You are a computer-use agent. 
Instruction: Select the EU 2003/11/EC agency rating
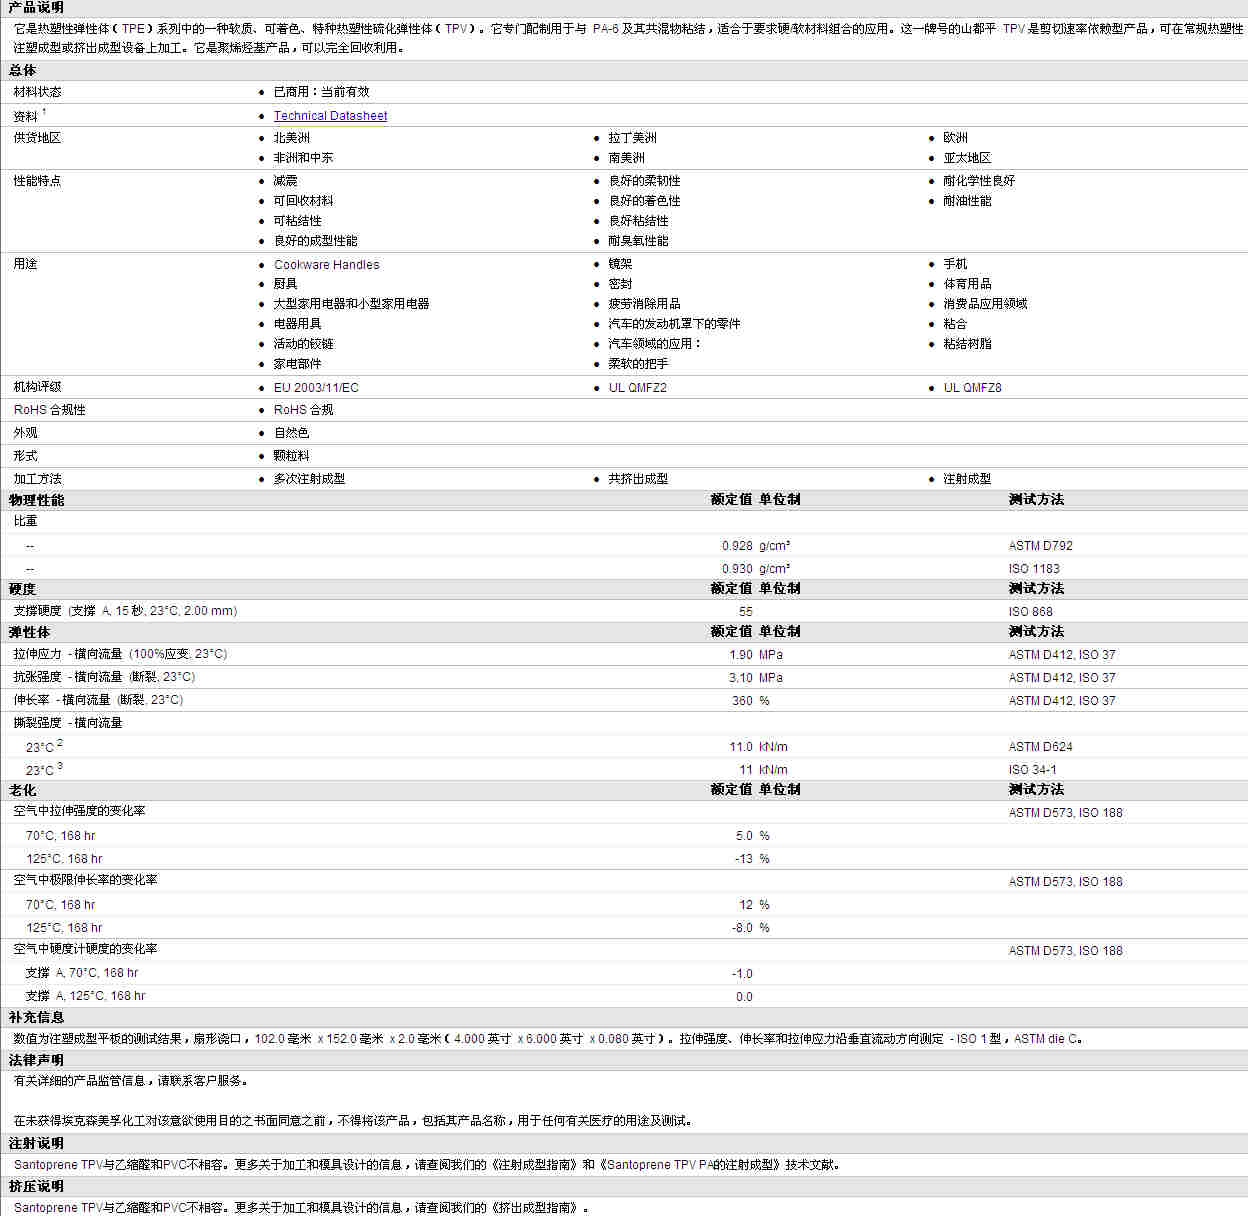pos(316,388)
